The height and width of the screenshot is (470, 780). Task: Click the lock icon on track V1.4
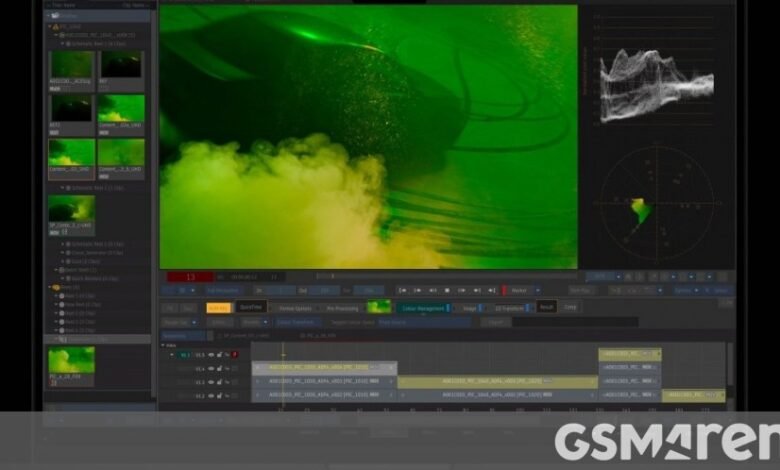pos(219,368)
